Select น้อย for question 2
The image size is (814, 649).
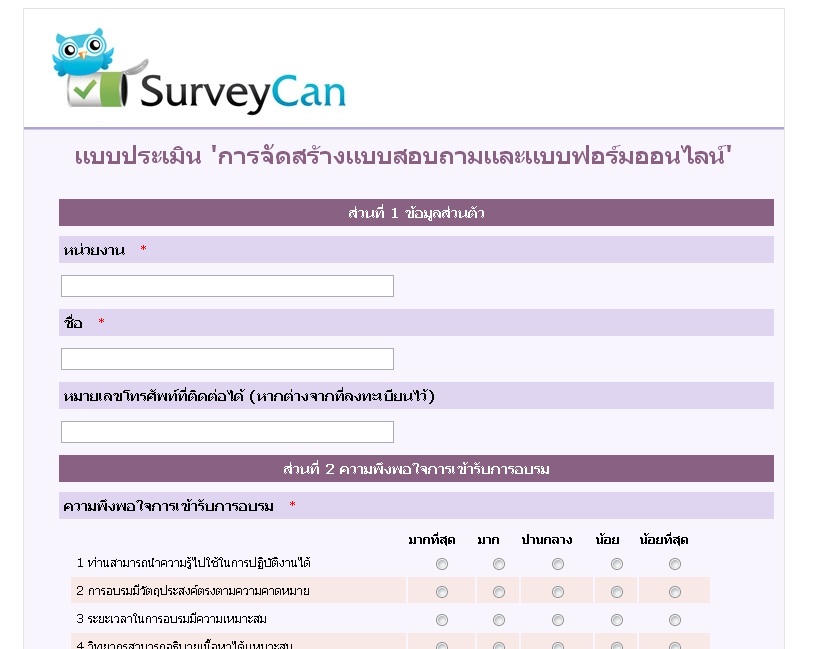pos(617,592)
